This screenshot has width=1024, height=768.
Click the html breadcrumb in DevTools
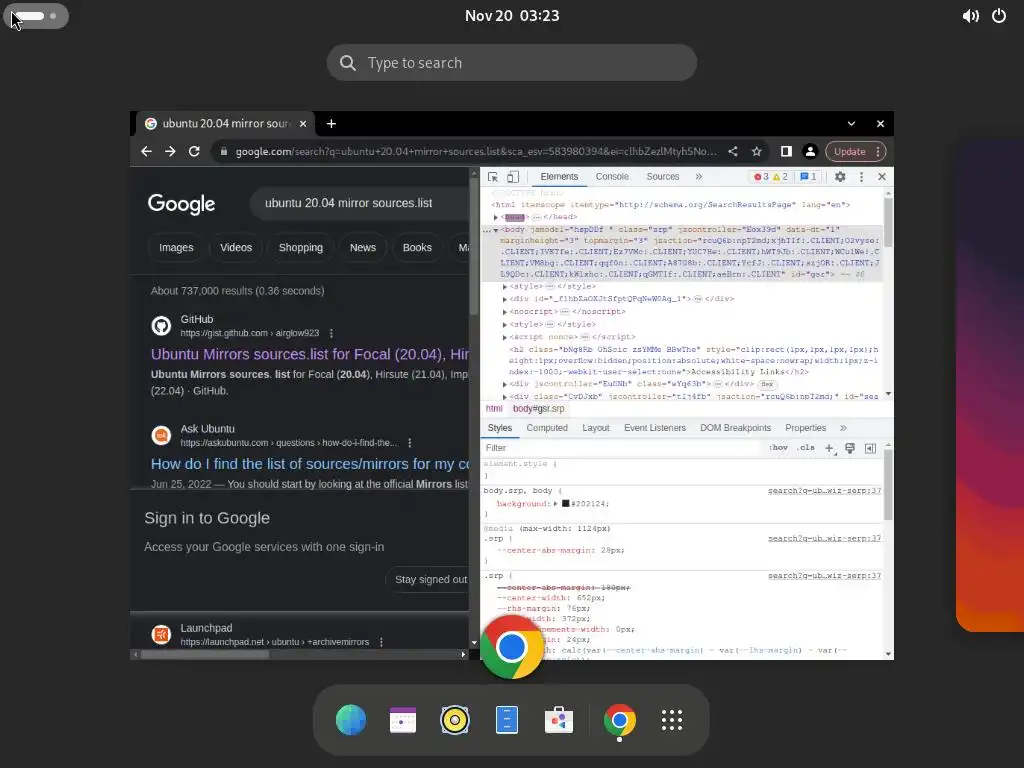[x=494, y=409]
